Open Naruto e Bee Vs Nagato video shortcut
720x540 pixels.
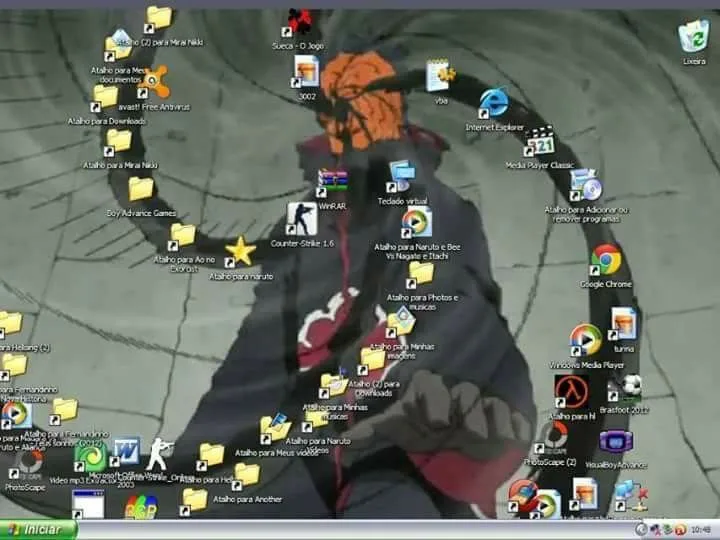tap(416, 223)
